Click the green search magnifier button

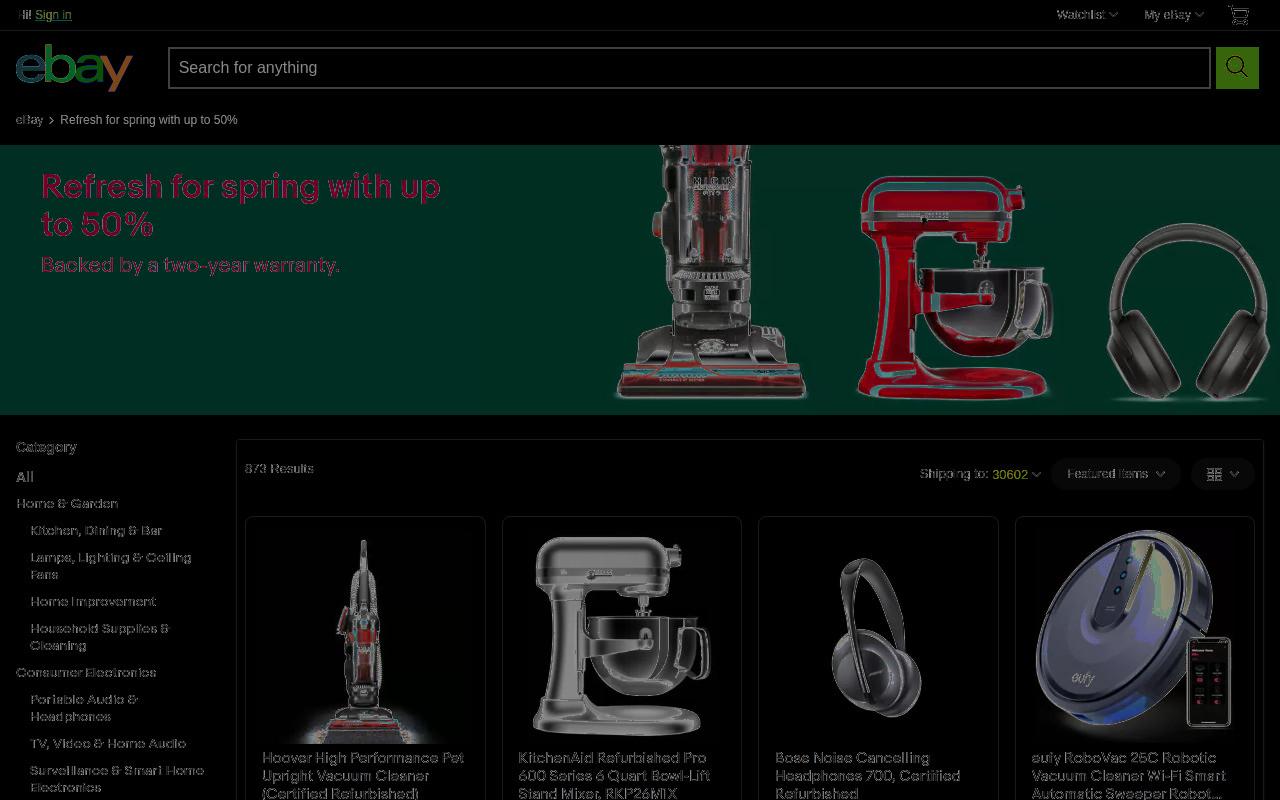point(1237,67)
